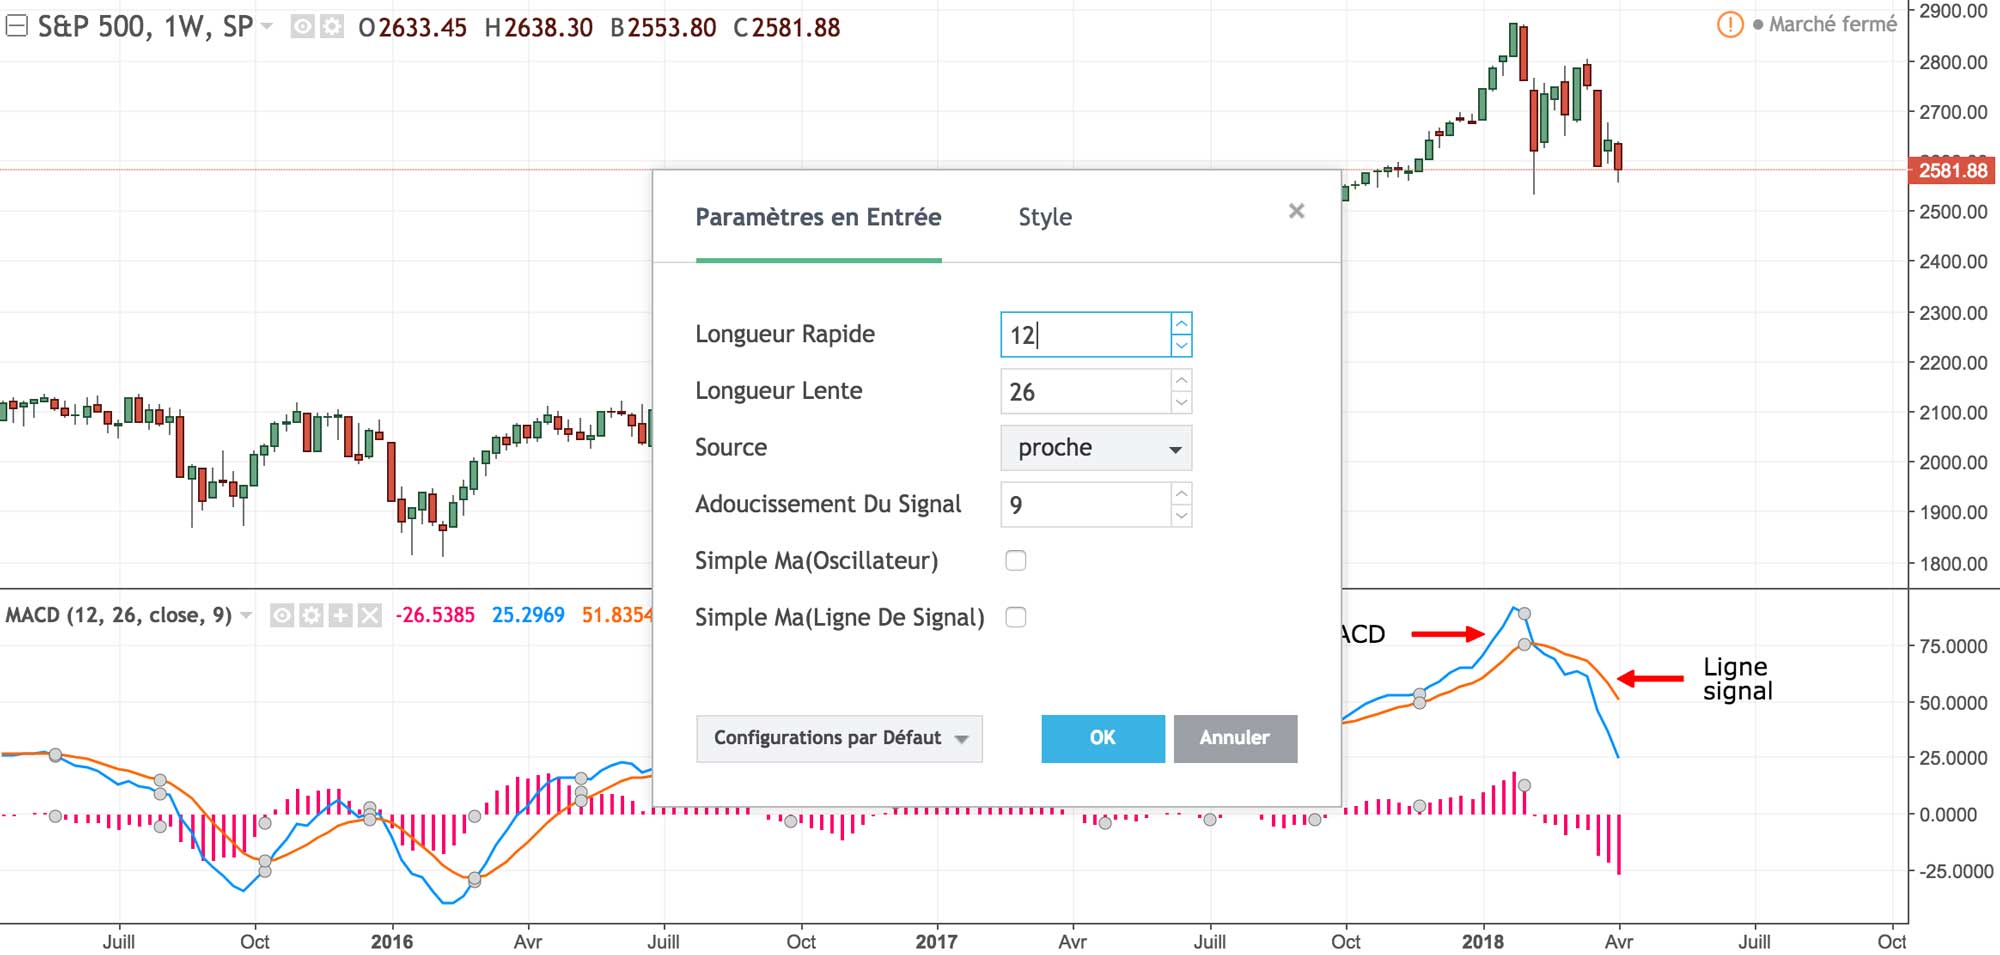Increase Longueur Rapide with up arrow
2000x955 pixels.
click(x=1181, y=324)
